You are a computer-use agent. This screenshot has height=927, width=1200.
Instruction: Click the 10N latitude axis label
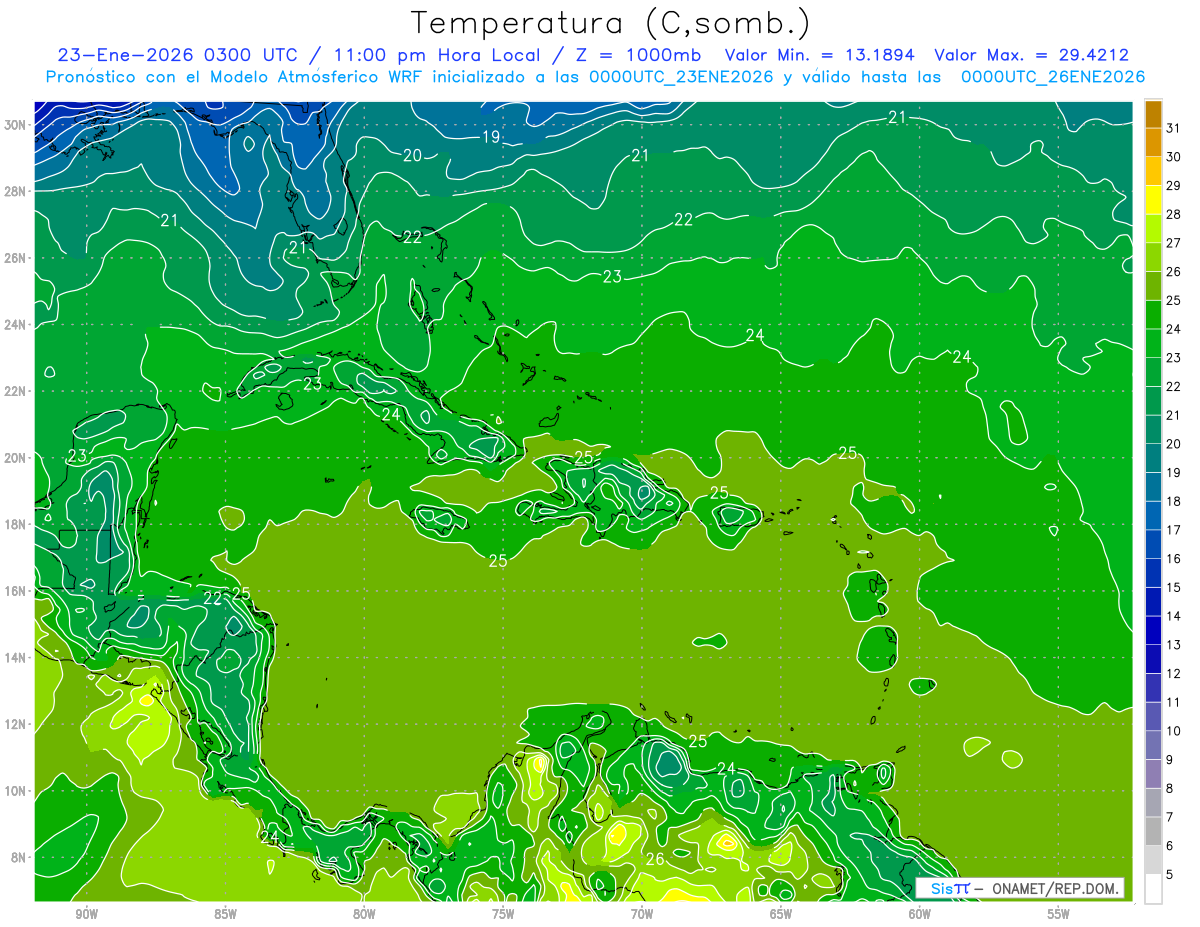point(16,790)
